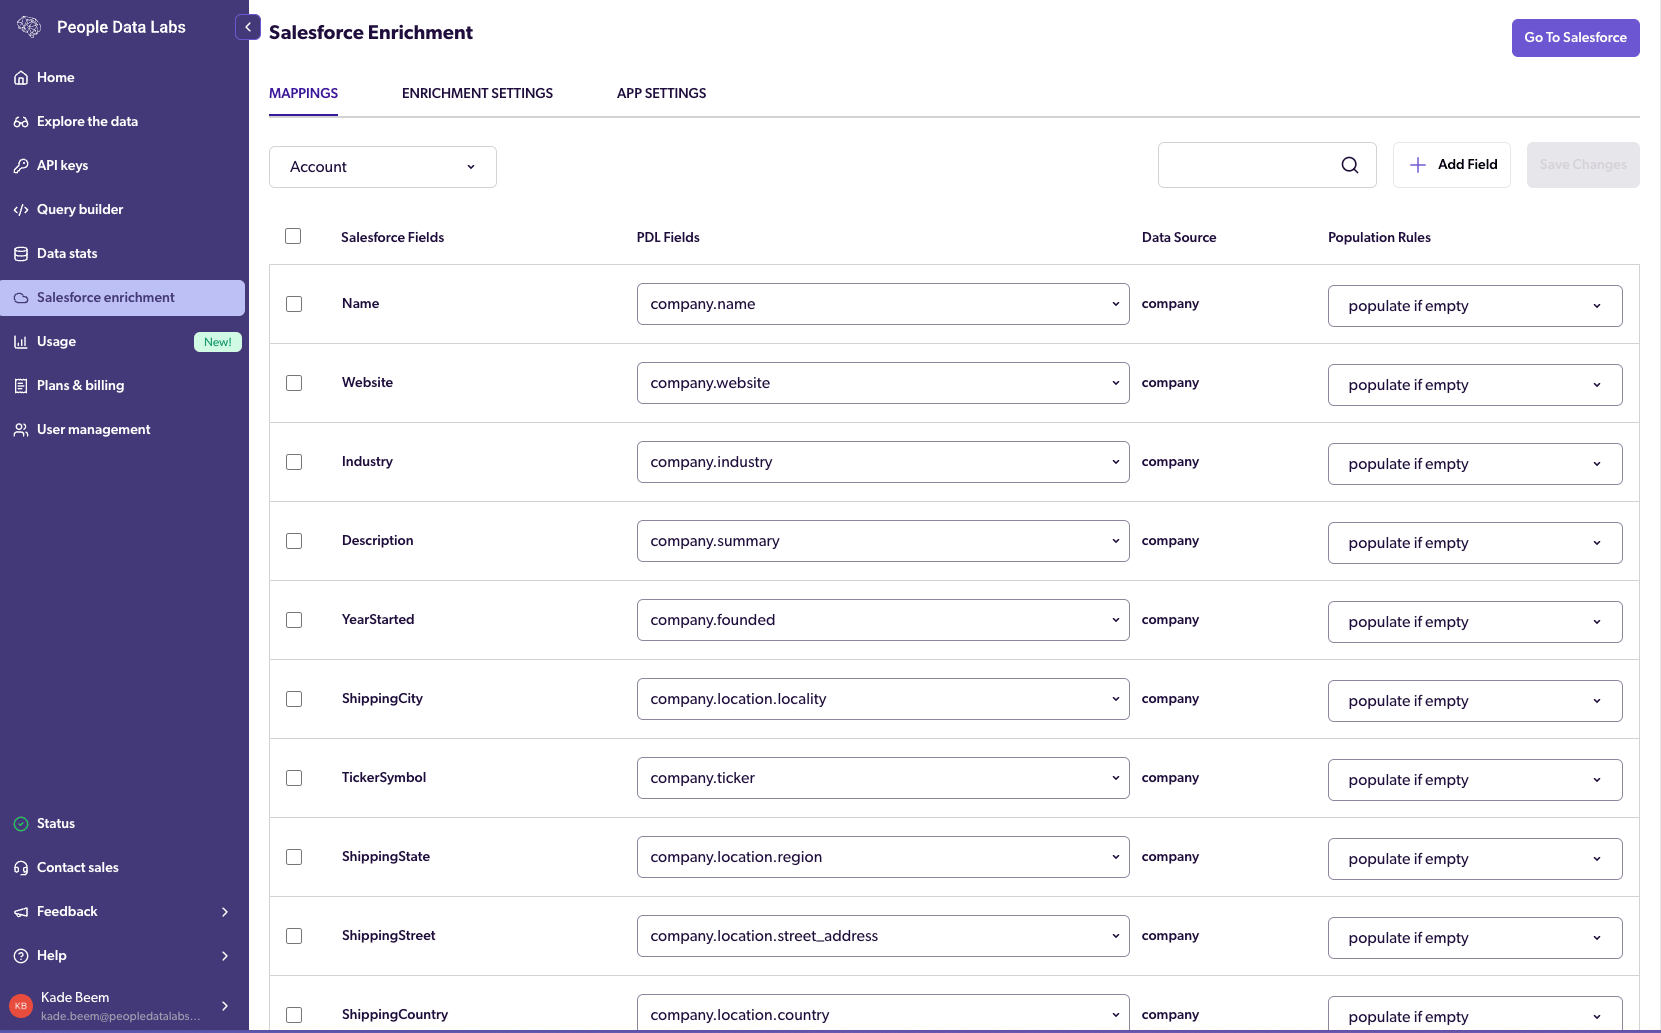Screen dimensions: 1661x1033
Task: Open the company.name PDL field dropdown
Action: [883, 304]
